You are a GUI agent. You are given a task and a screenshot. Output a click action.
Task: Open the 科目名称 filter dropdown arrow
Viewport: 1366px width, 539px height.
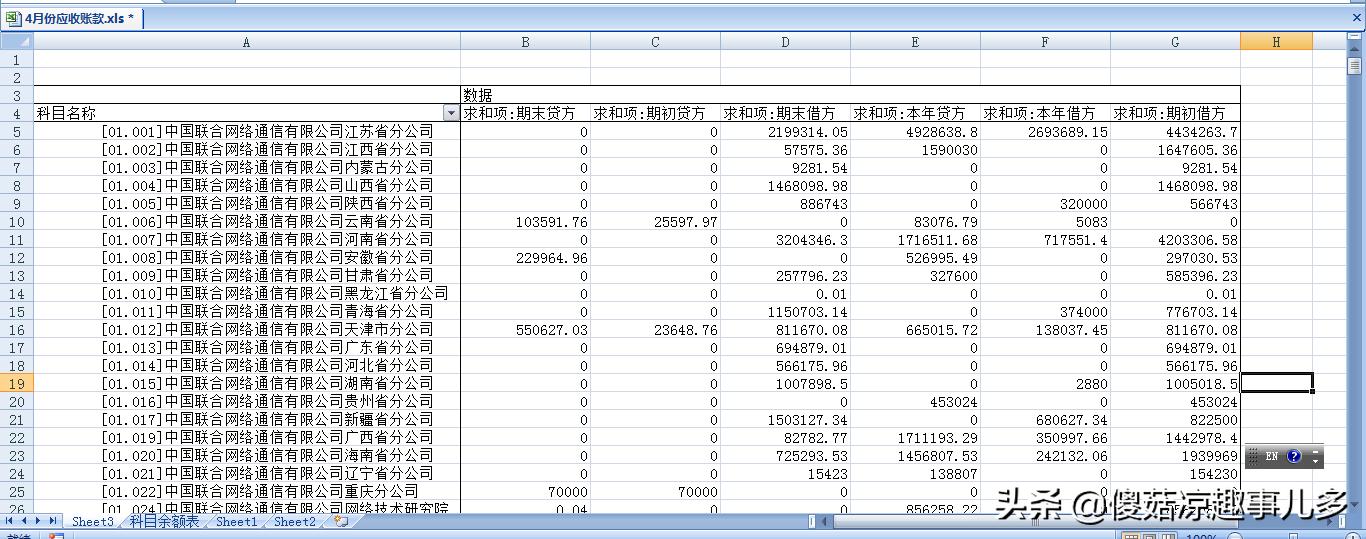pyautogui.click(x=451, y=114)
